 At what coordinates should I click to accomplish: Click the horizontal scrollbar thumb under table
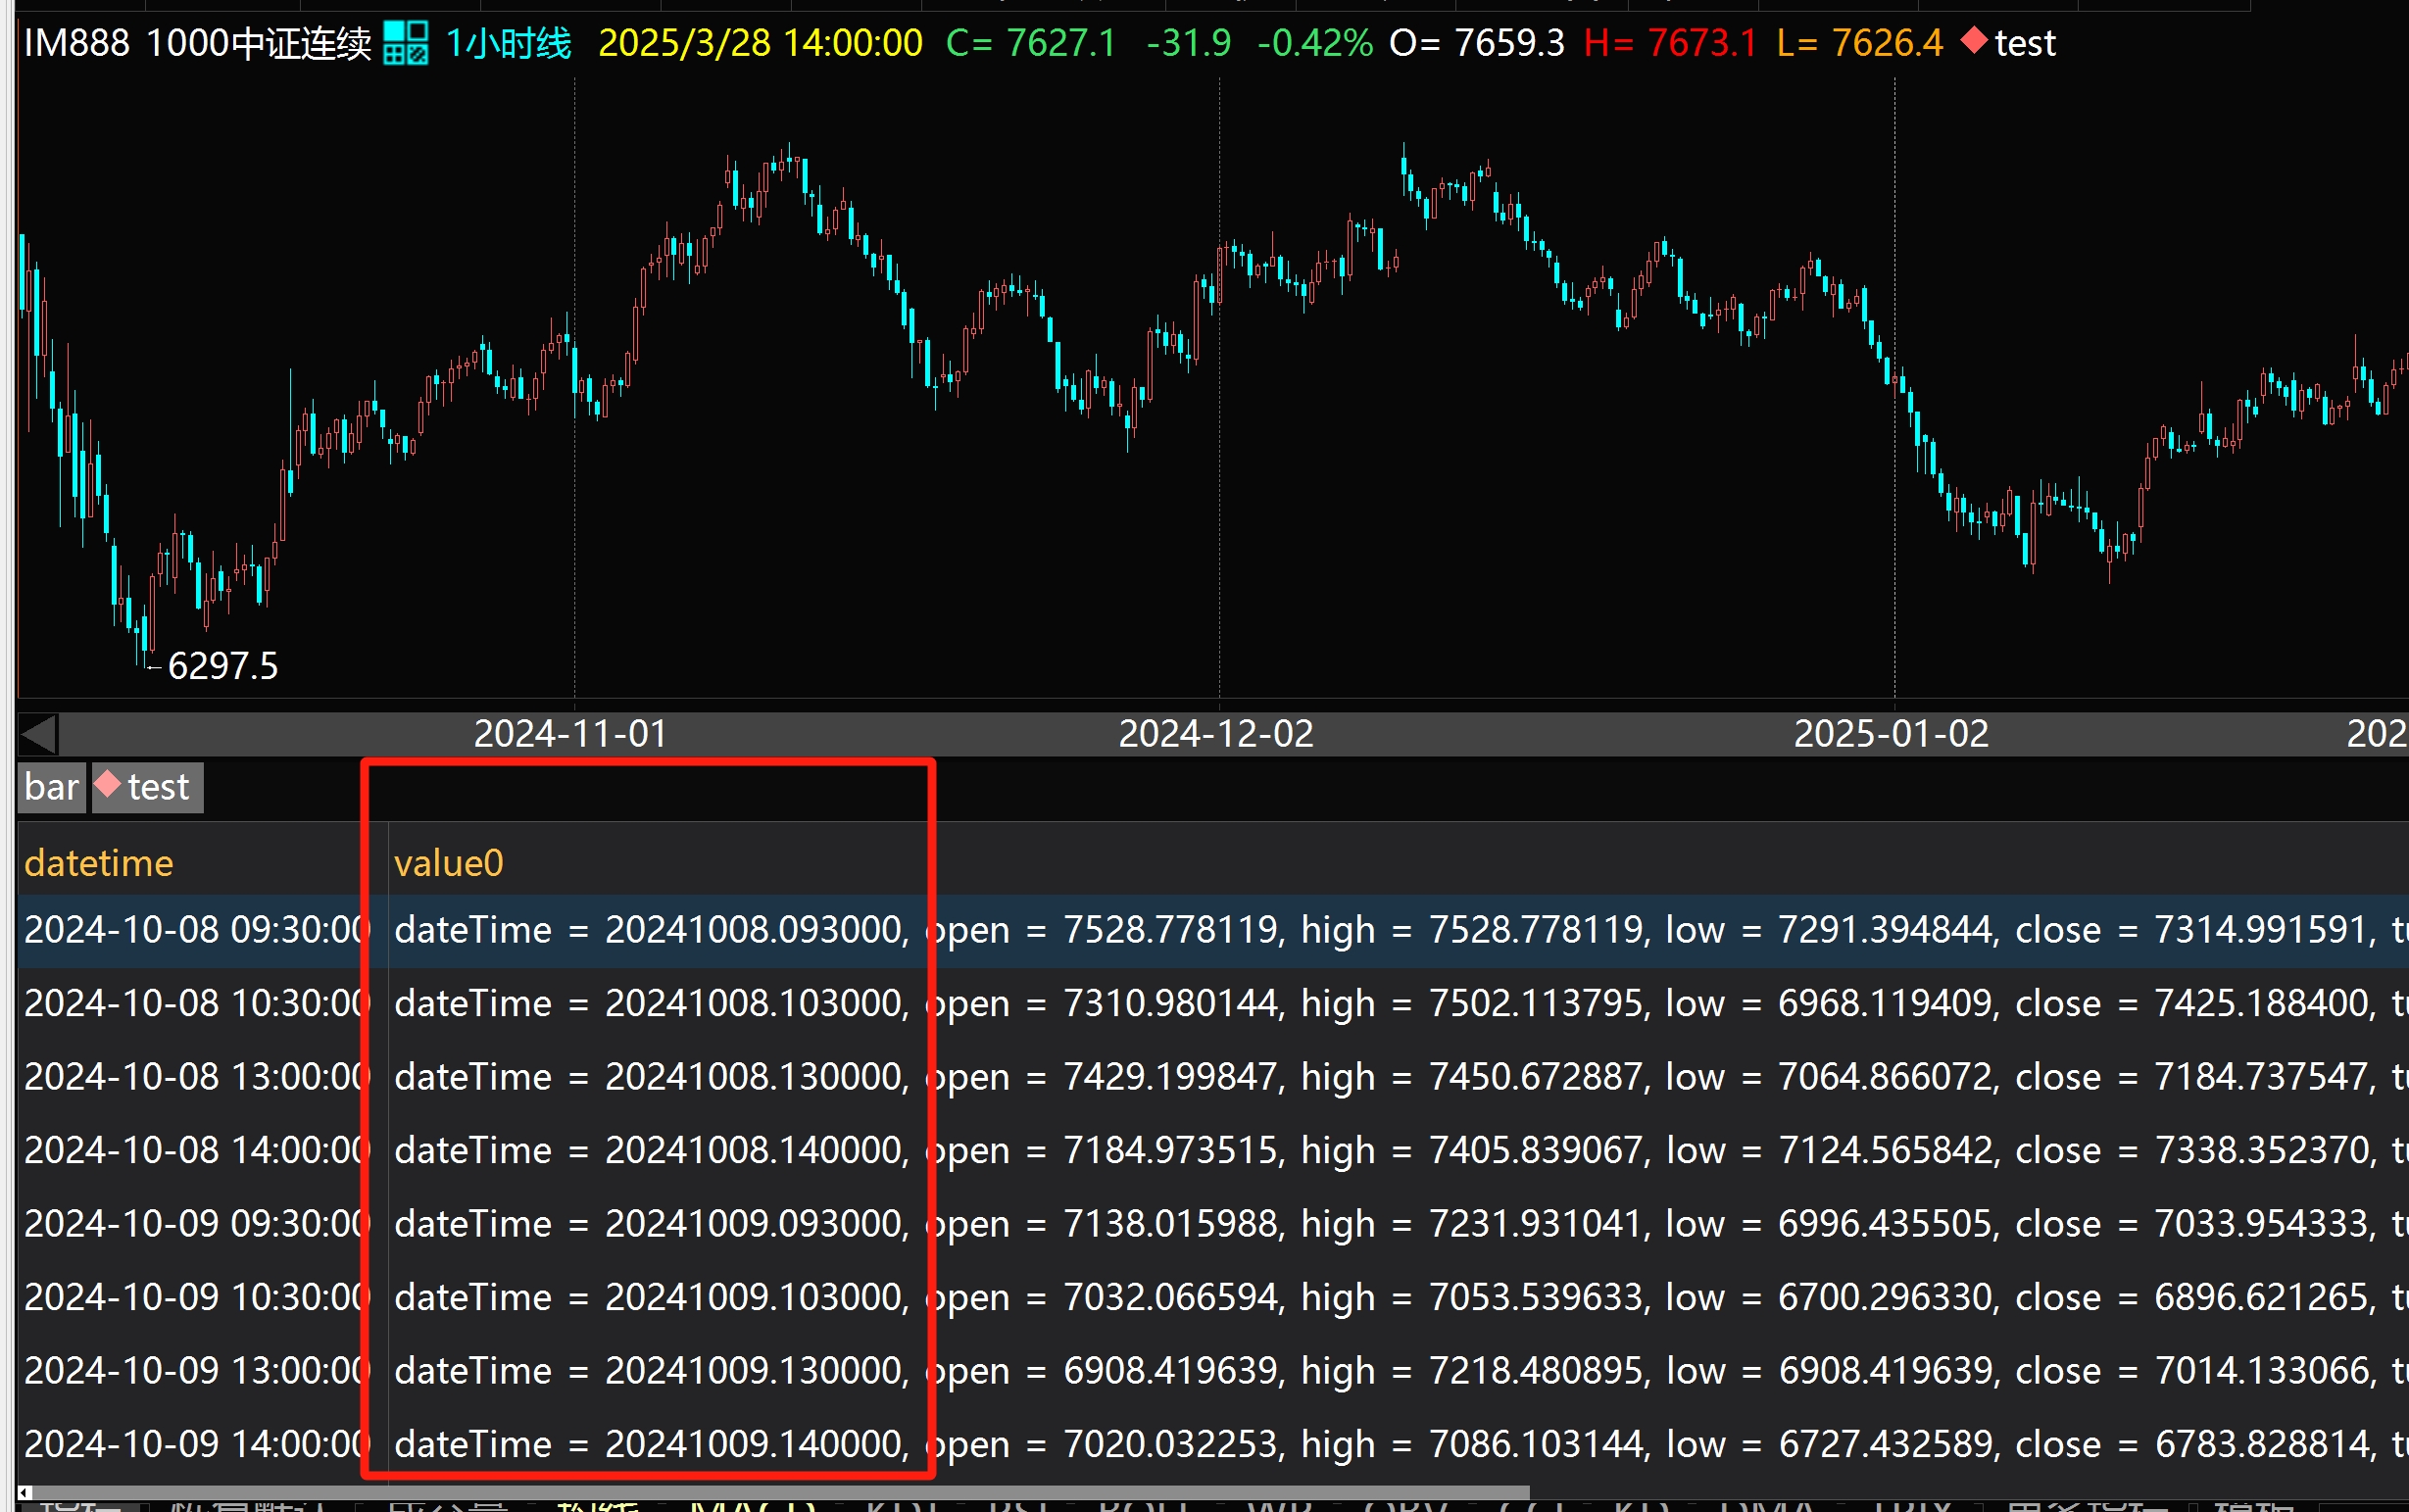click(x=781, y=1493)
